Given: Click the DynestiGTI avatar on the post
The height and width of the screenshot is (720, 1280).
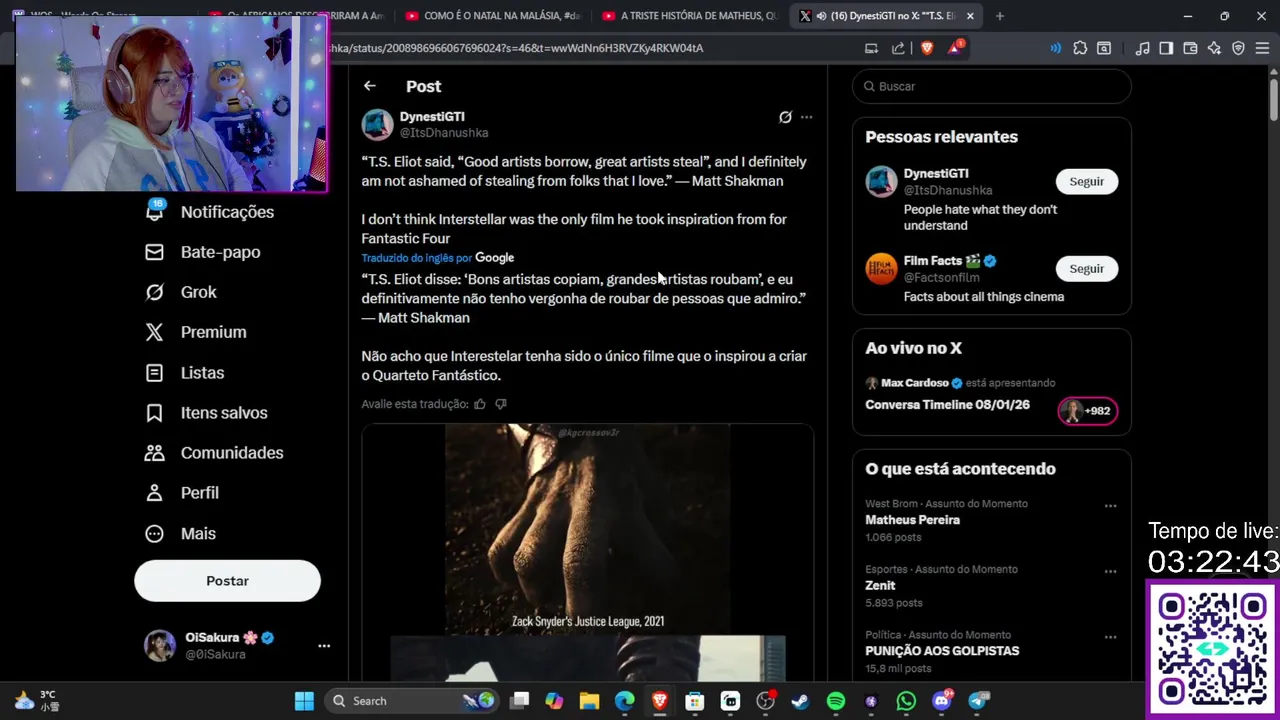Looking at the screenshot, I should 377,125.
